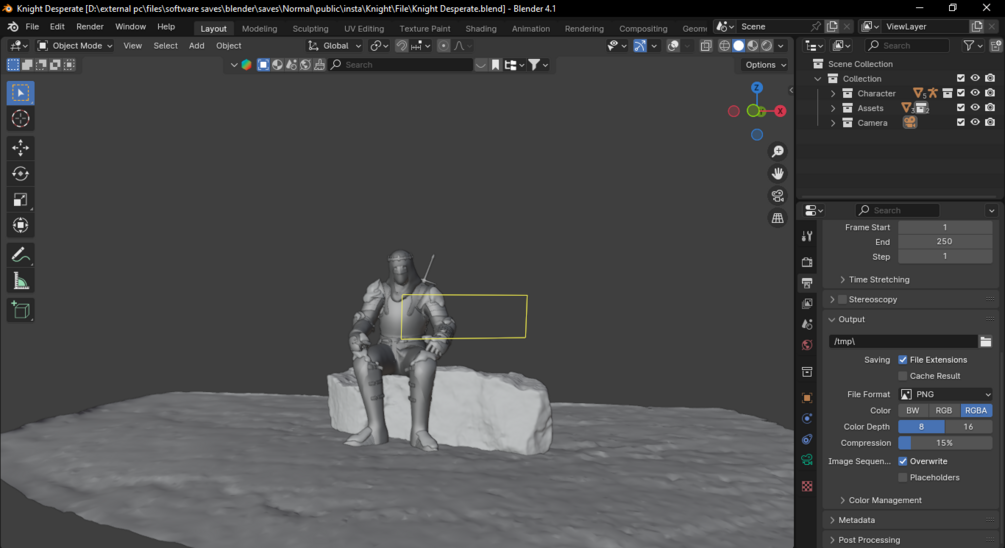
Task: Click the viewport zoom magnifier gizmo
Action: [x=777, y=151]
